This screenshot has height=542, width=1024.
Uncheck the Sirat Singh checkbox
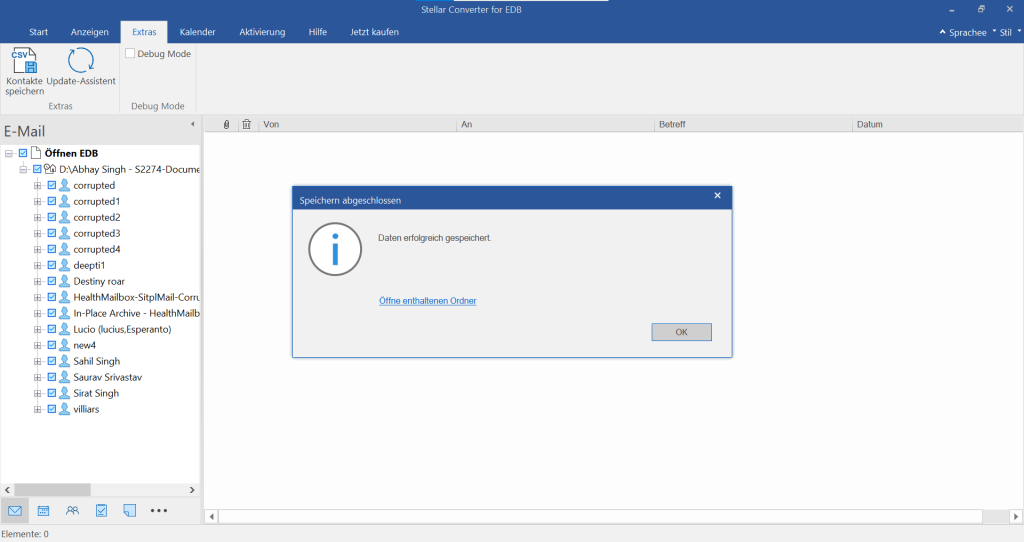(x=52, y=393)
